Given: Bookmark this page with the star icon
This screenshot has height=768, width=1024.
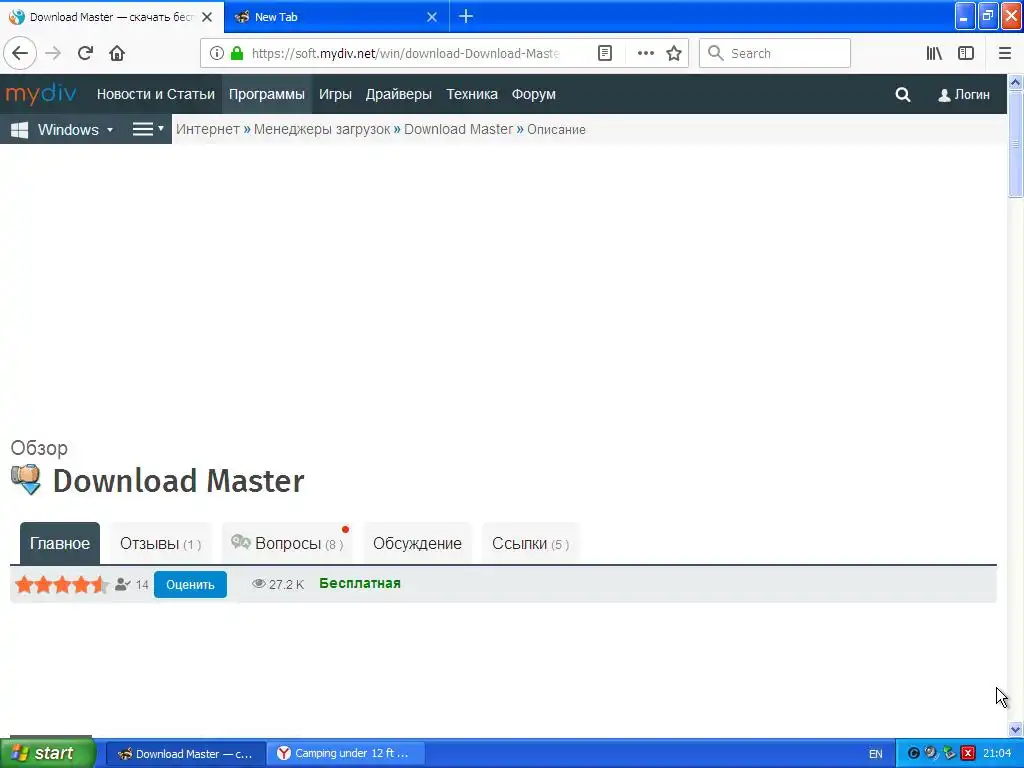Looking at the screenshot, I should [674, 53].
